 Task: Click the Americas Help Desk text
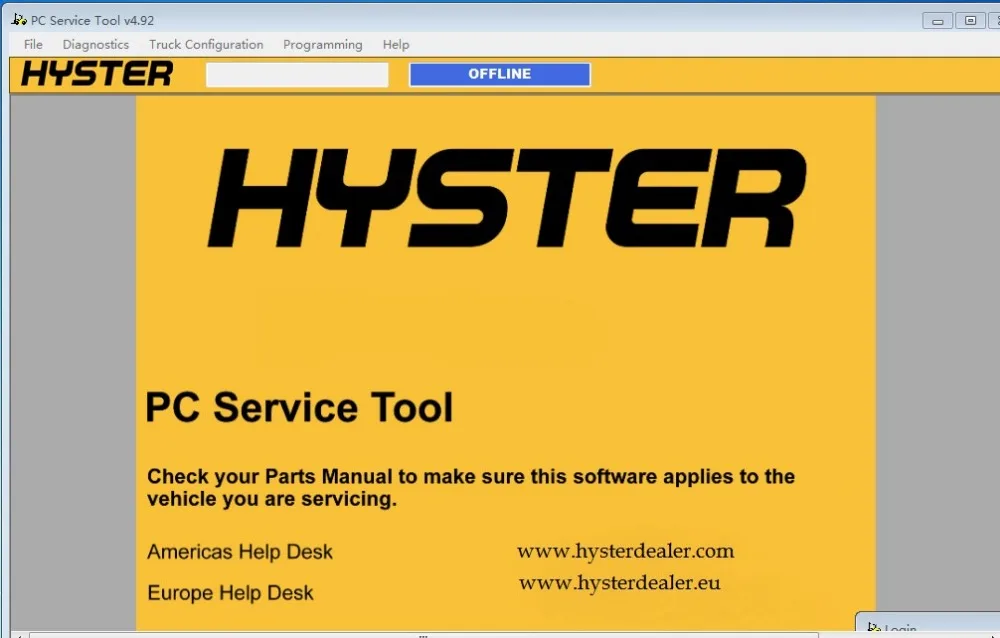coord(240,552)
